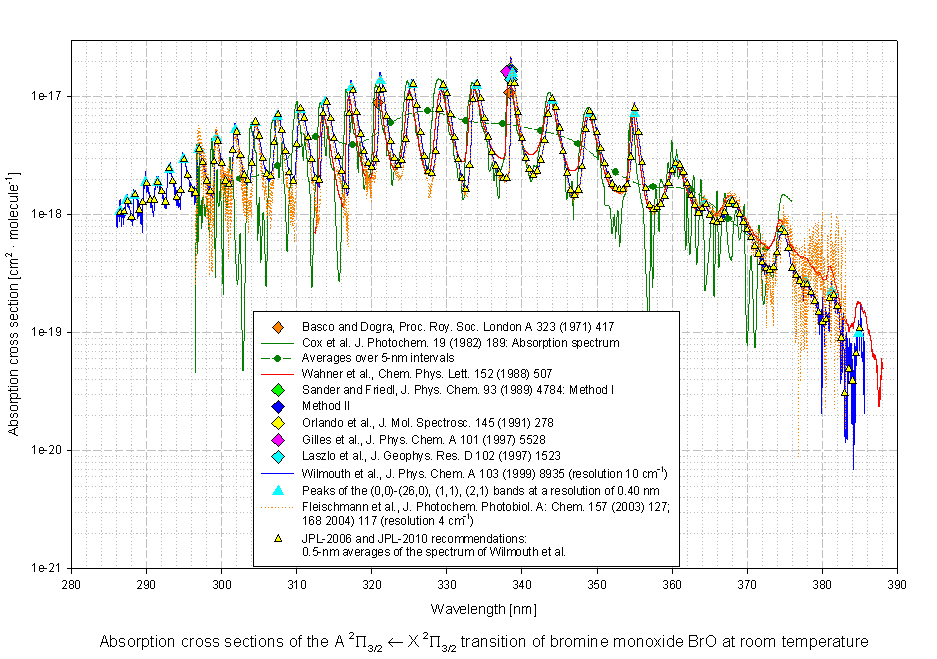Click the cyan triangle band peaks marker
The image size is (937, 659).
[278, 489]
